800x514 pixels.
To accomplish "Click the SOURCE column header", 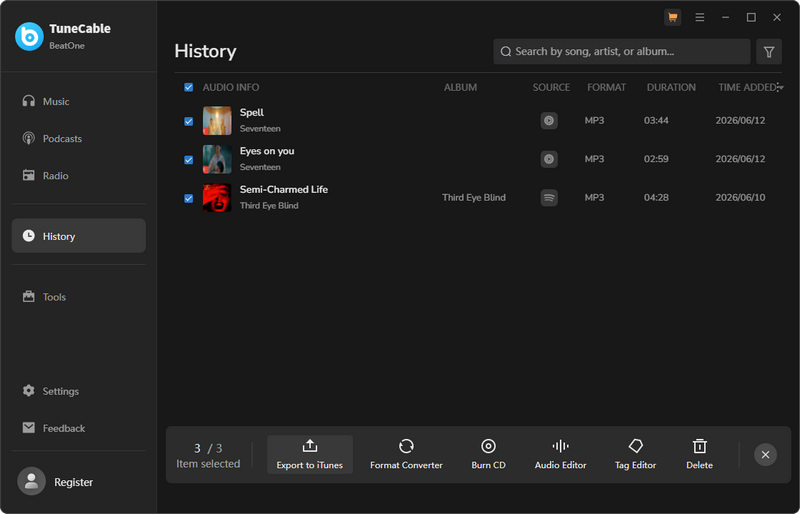I will (x=551, y=87).
